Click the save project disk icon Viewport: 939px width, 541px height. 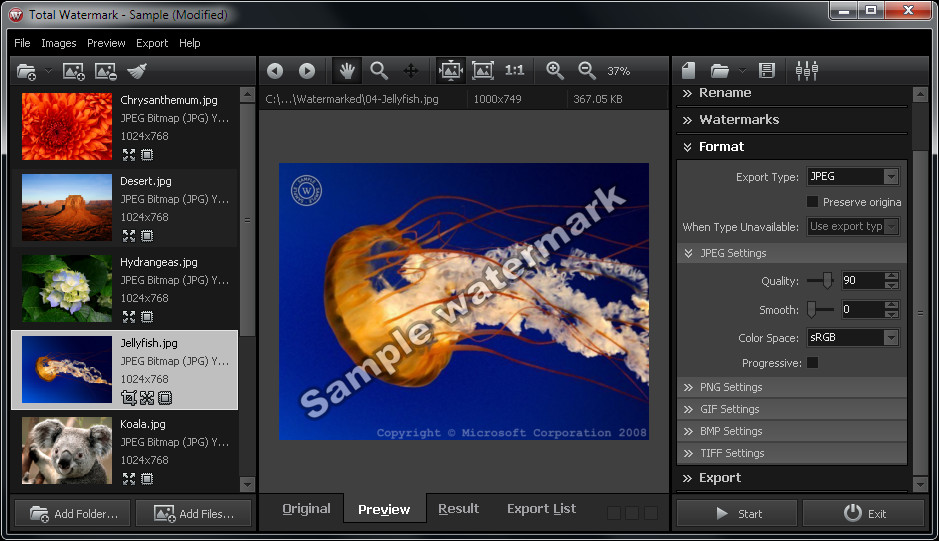click(767, 71)
